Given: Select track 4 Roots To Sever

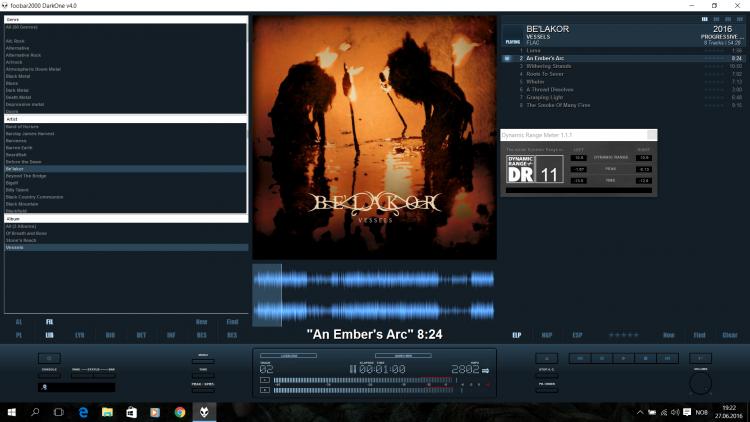Looking at the screenshot, I should [623, 74].
